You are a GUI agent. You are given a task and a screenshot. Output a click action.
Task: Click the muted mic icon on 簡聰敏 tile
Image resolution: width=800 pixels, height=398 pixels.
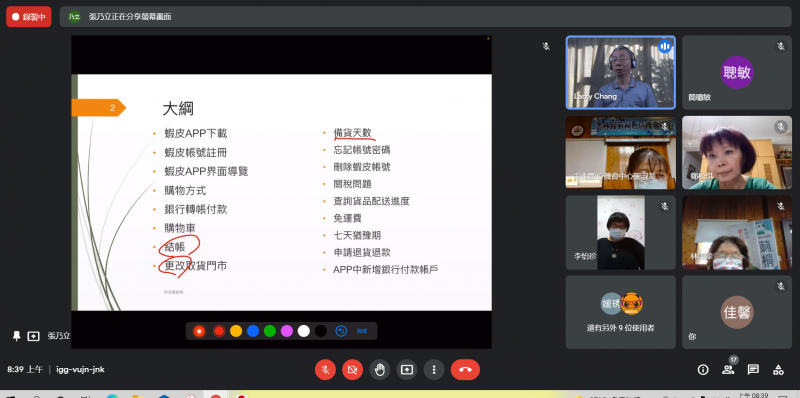[781, 46]
